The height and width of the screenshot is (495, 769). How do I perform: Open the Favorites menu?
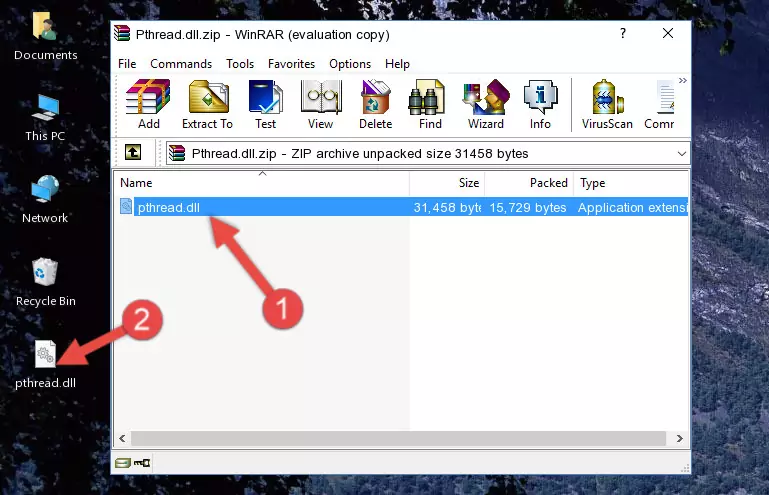pyautogui.click(x=291, y=64)
